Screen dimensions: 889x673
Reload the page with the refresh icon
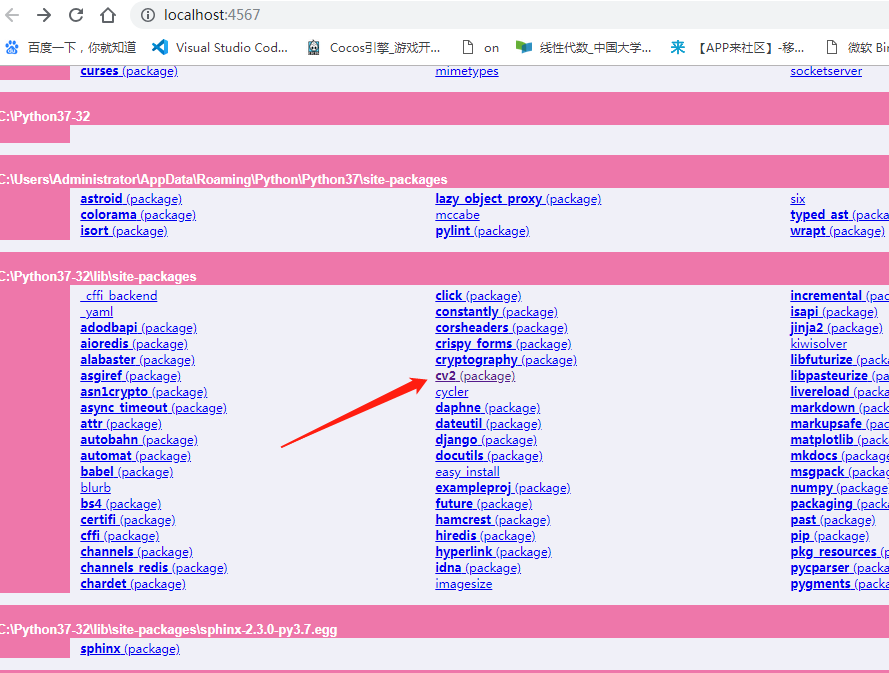76,15
